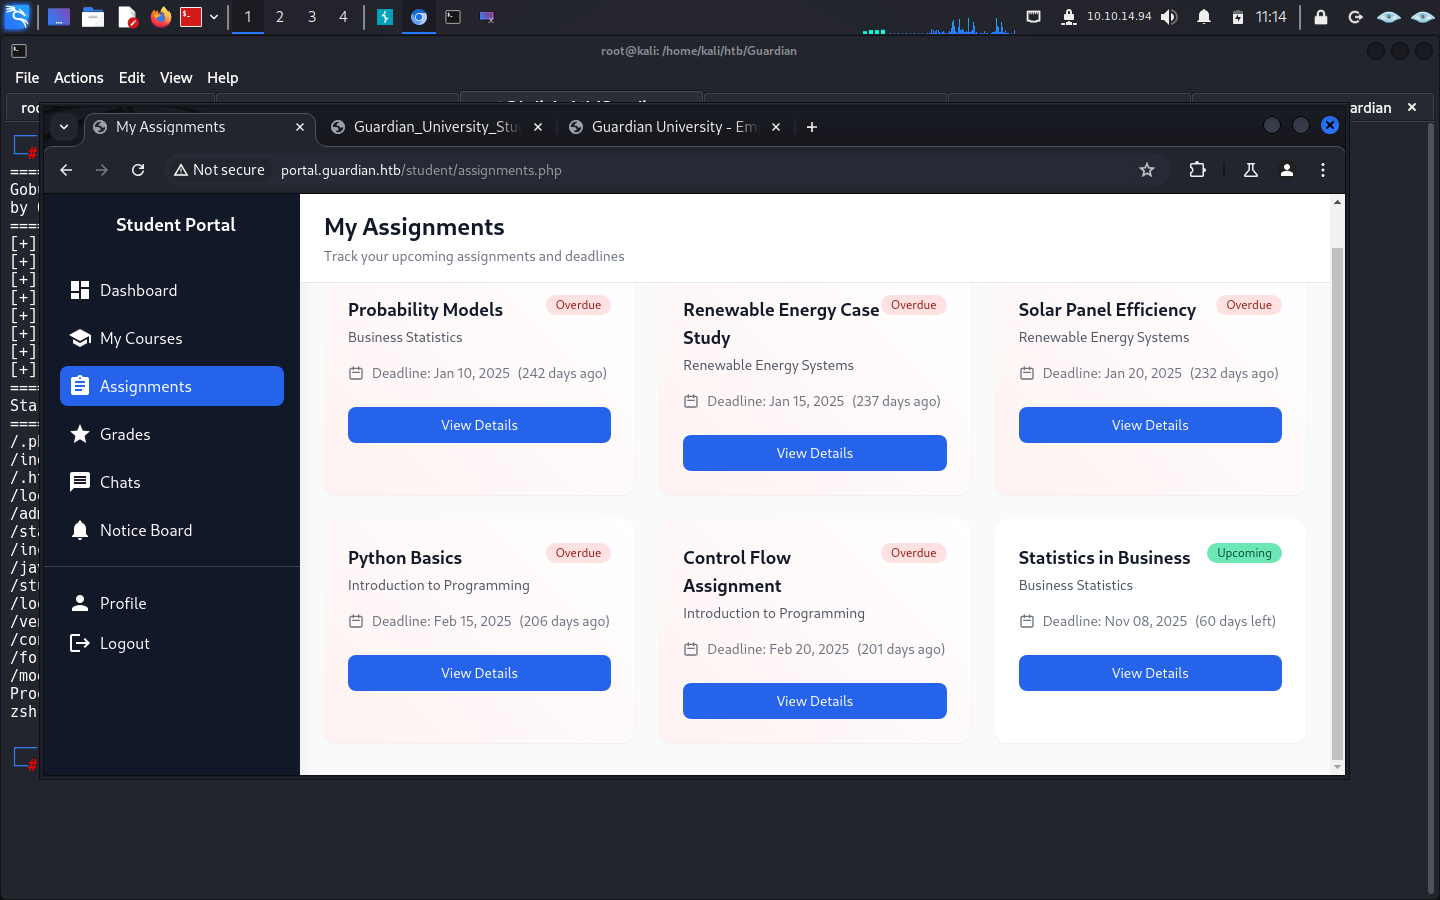1440x900 pixels.
Task: Close the My Assignments tab
Action: click(x=300, y=127)
